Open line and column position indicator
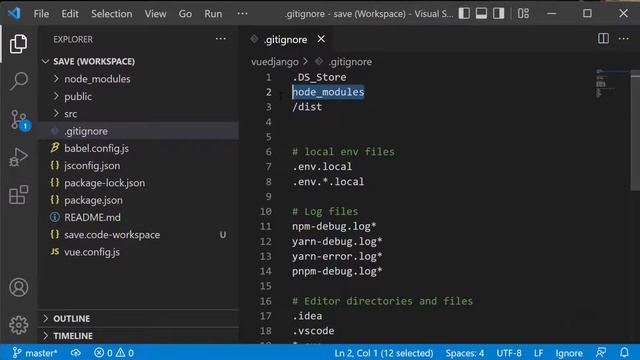This screenshot has height=360, width=640. point(384,353)
